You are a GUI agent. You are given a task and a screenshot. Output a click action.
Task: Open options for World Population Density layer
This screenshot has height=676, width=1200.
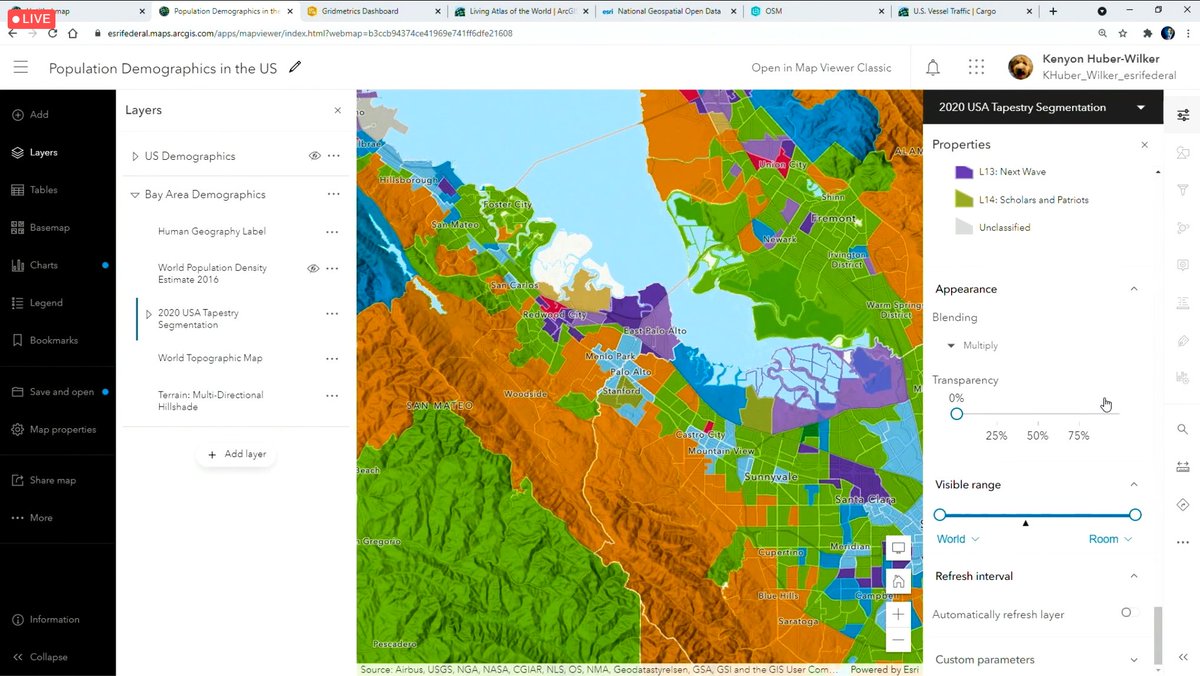(x=333, y=268)
